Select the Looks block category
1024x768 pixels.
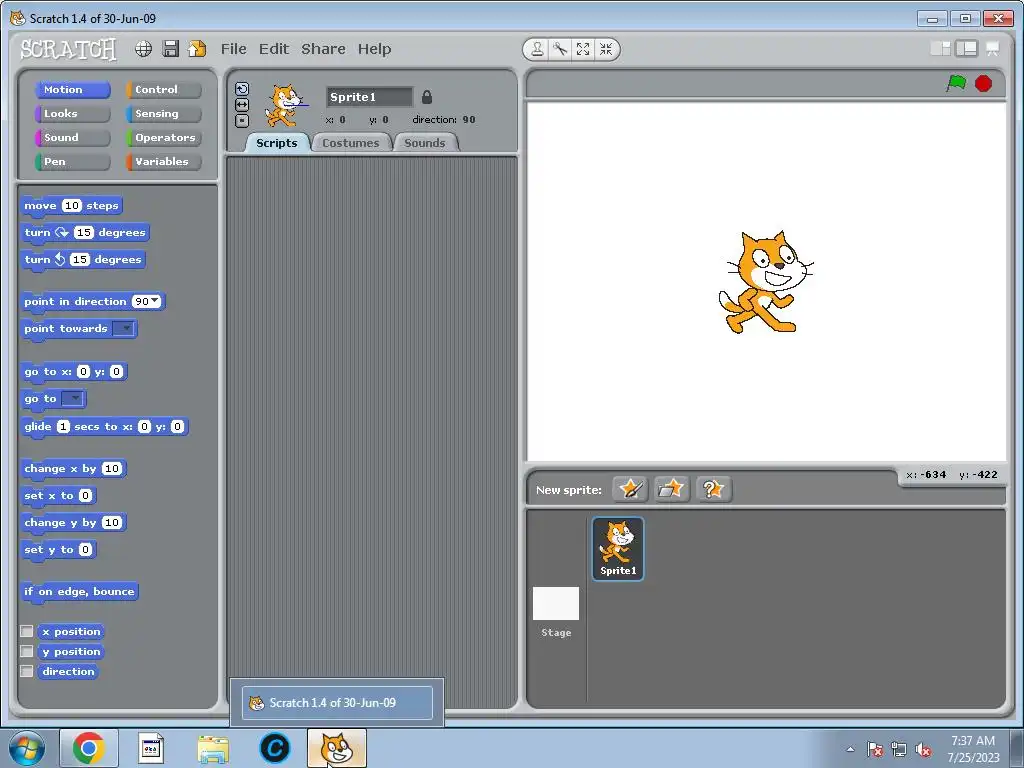pos(72,114)
